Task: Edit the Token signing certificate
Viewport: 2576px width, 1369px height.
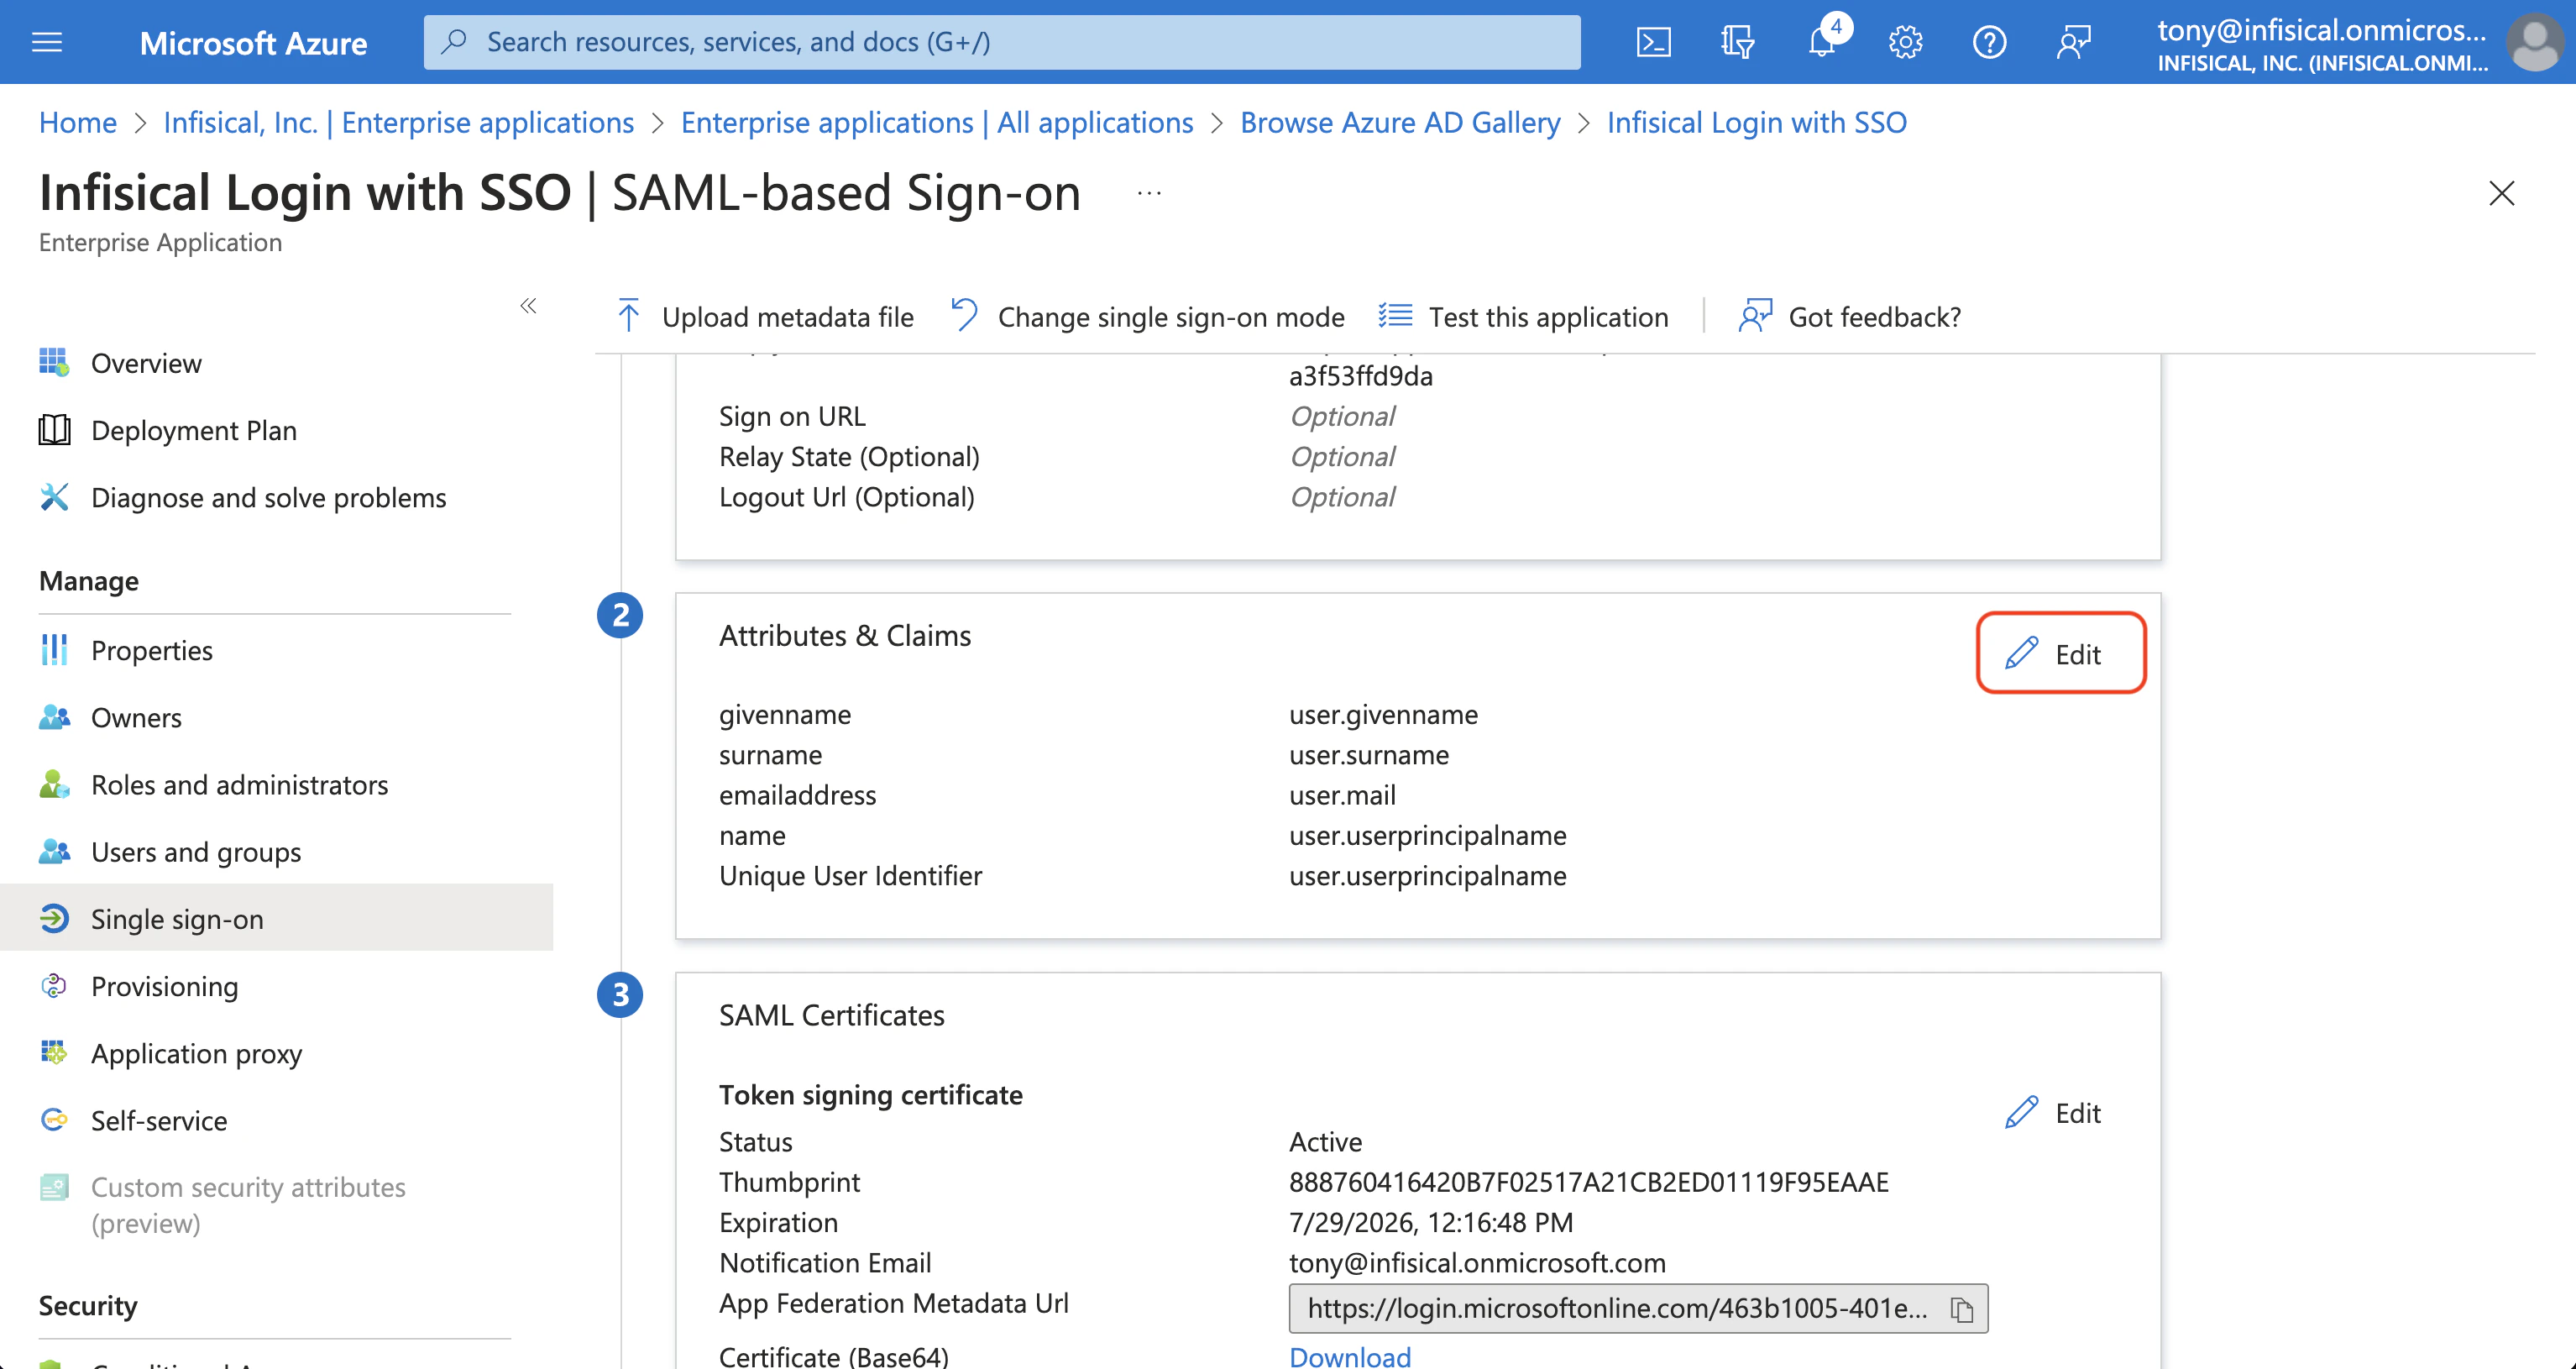Action: point(2053,1112)
